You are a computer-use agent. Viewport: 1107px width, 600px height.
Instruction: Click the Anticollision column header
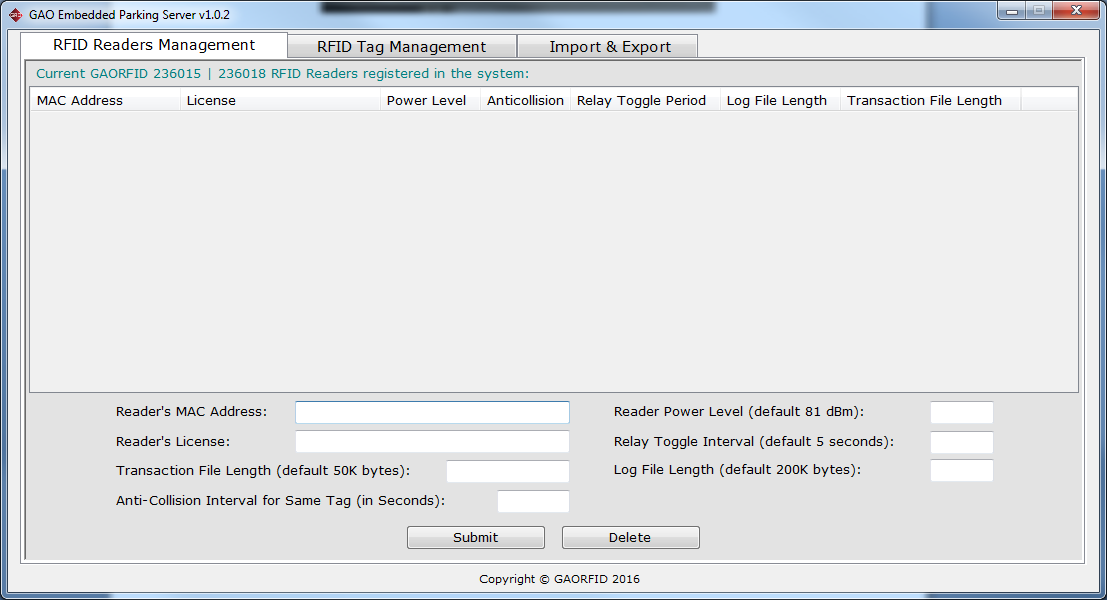tap(525, 100)
